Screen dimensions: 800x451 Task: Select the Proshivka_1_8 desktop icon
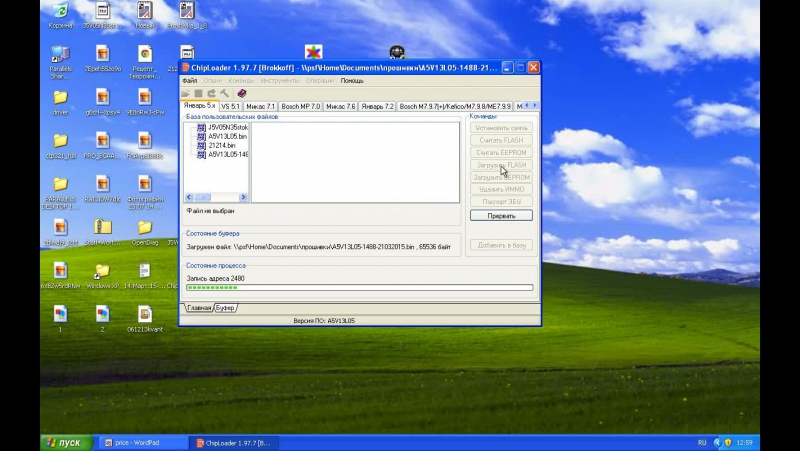[x=187, y=15]
